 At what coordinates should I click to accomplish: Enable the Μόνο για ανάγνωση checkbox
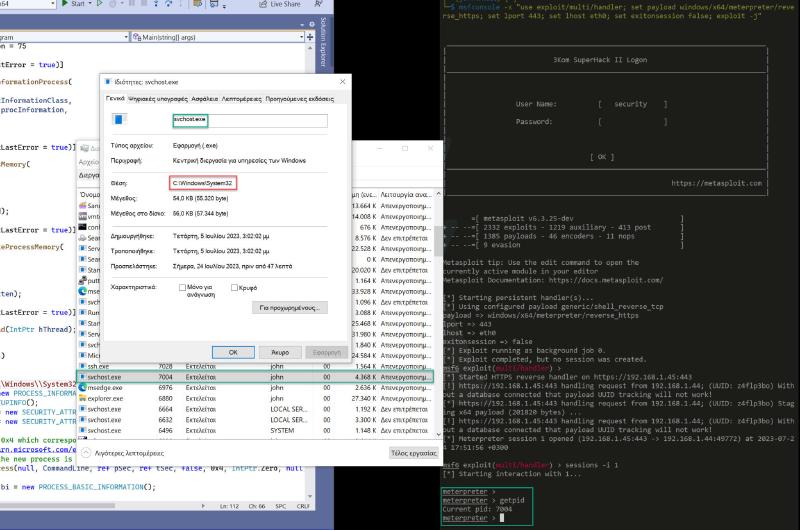click(x=182, y=288)
